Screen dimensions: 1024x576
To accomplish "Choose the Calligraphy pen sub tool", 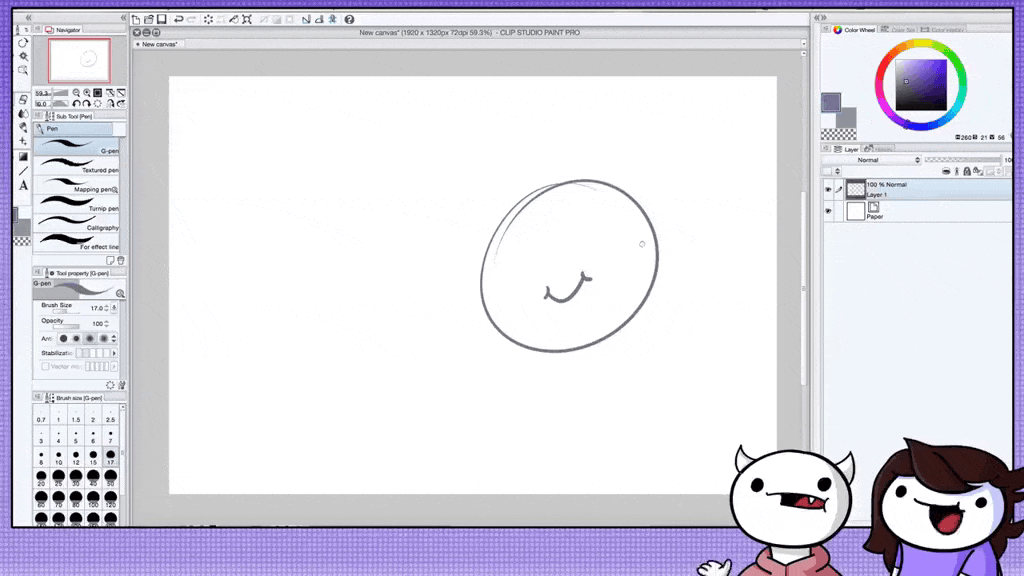I will [x=78, y=223].
